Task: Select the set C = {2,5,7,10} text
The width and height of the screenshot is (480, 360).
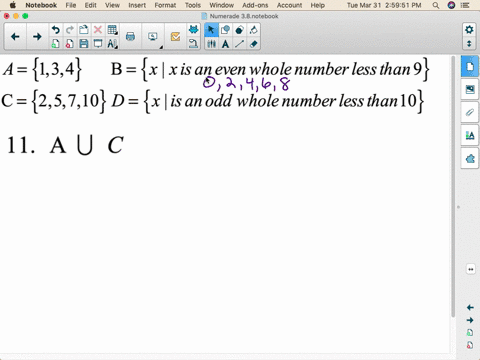Action: coord(53,101)
